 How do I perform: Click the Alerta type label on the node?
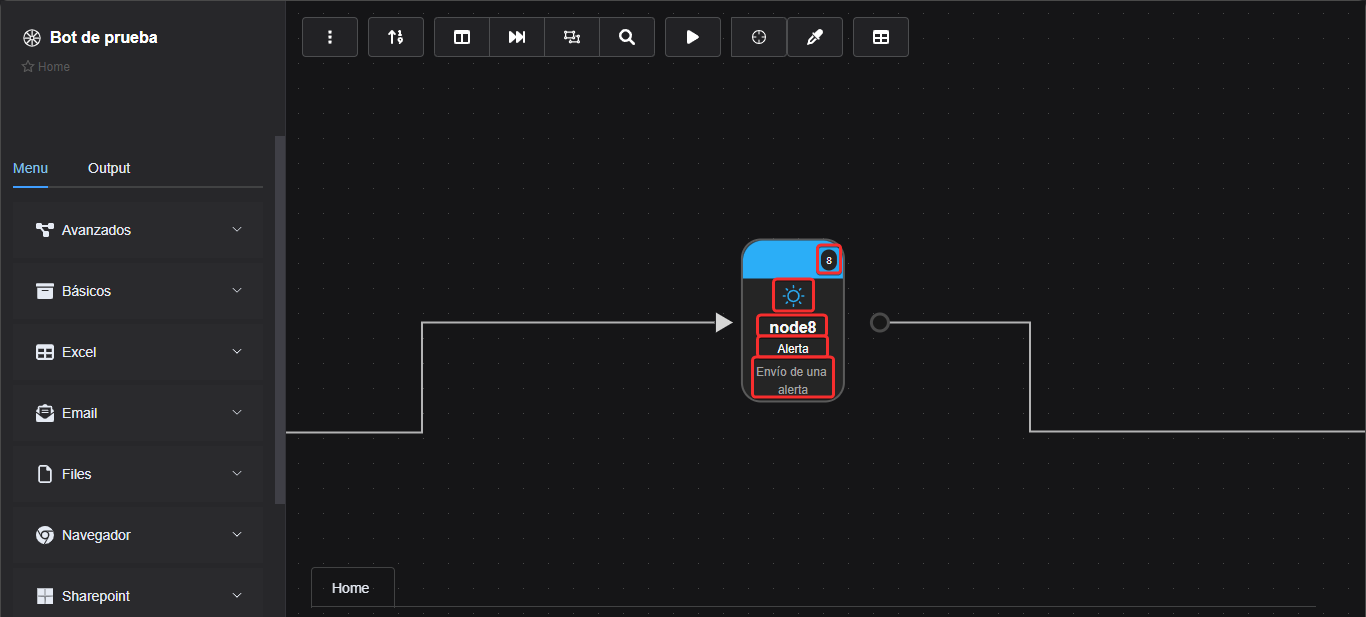coord(793,348)
